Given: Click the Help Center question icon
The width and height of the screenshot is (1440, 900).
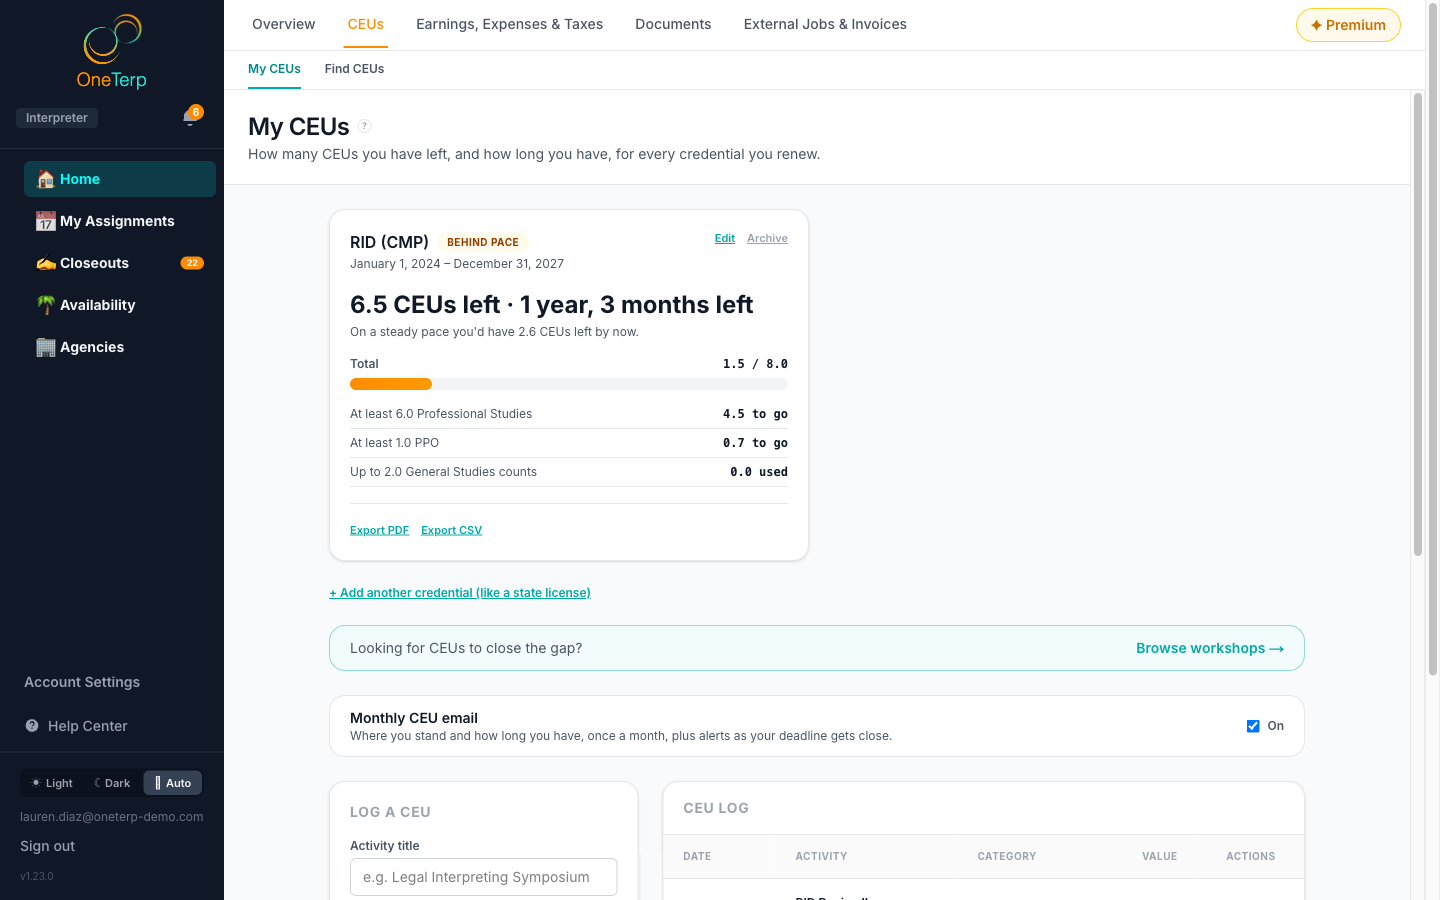Looking at the screenshot, I should pos(32,726).
